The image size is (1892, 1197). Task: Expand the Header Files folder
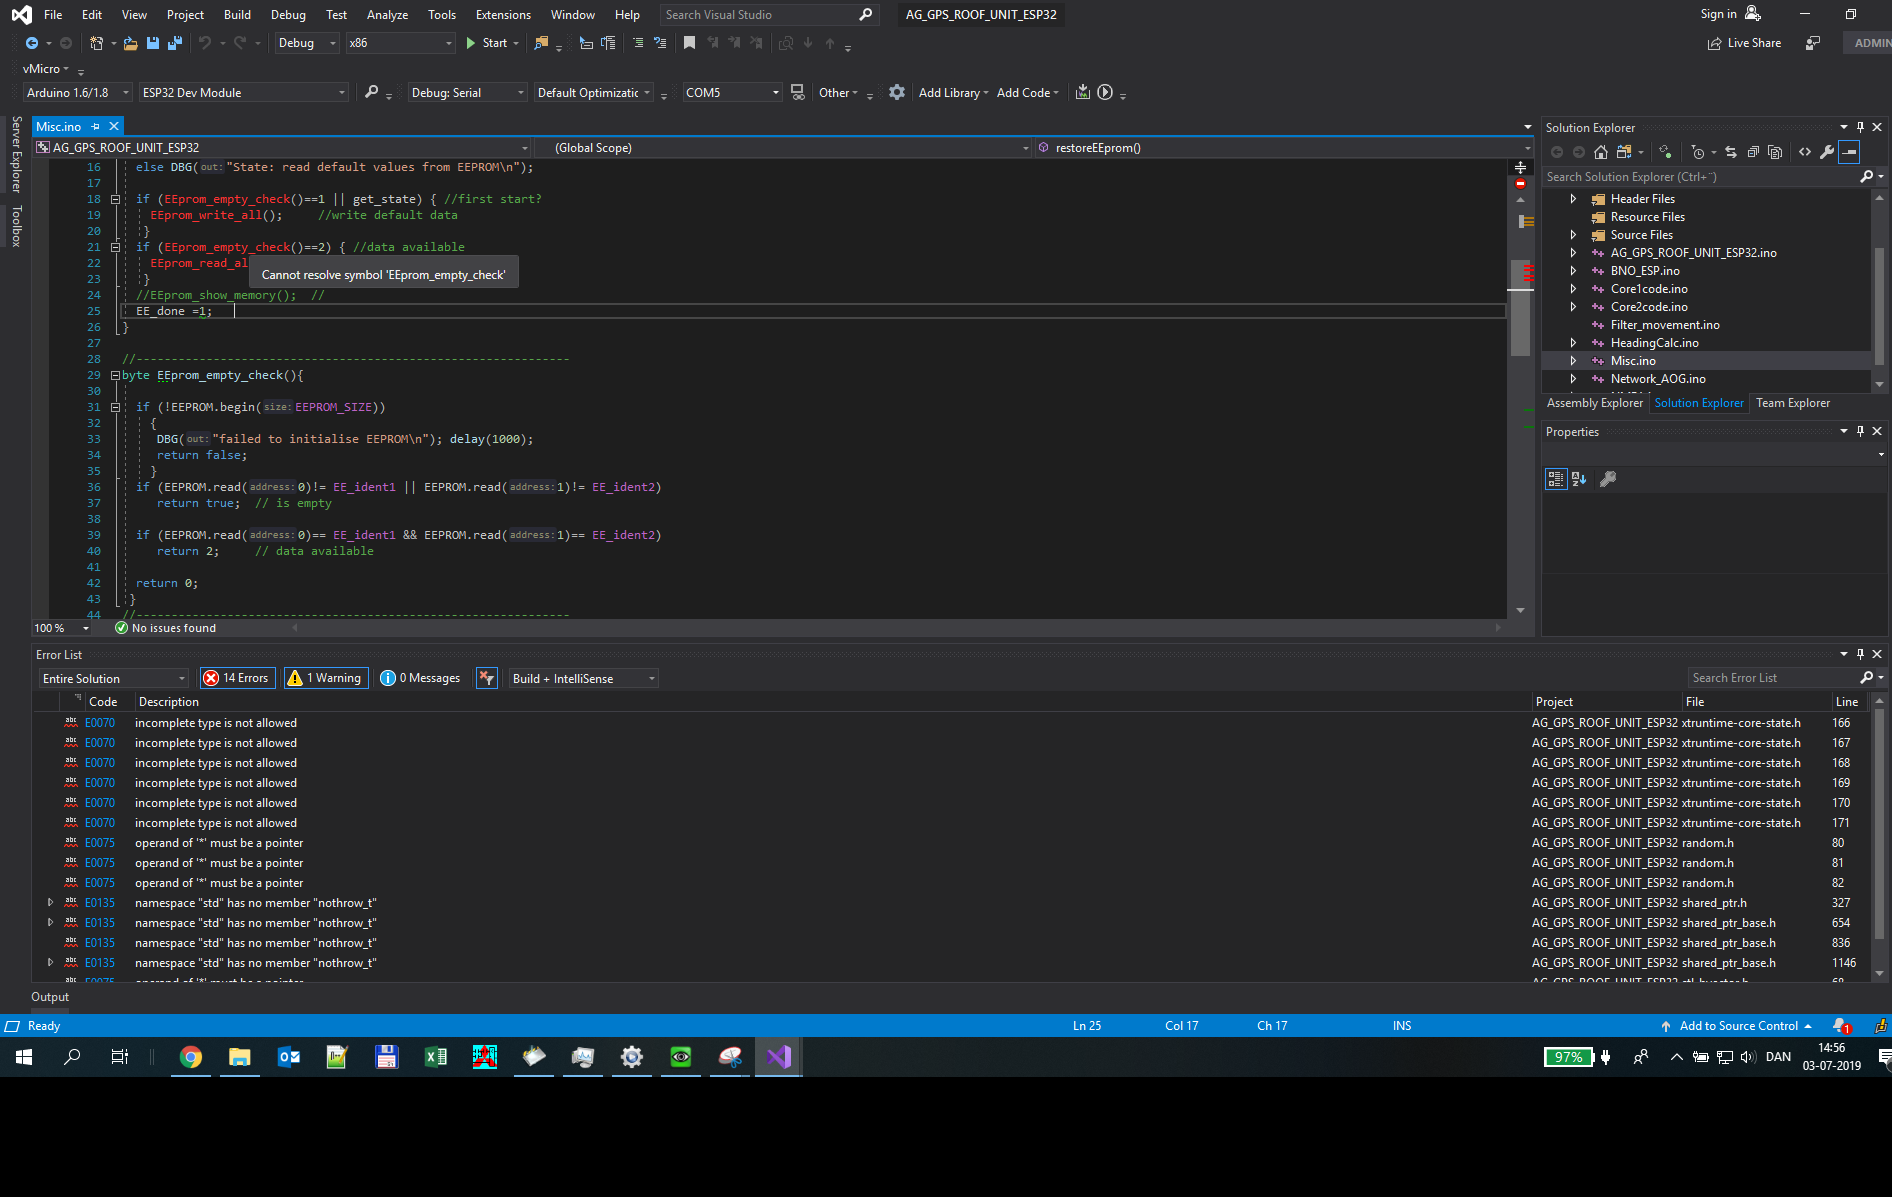coord(1573,199)
